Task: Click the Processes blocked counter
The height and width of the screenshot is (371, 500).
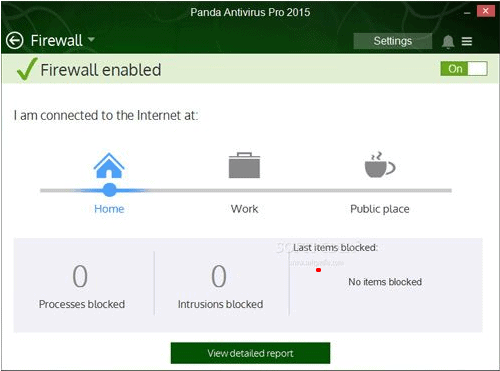Action: point(81,276)
